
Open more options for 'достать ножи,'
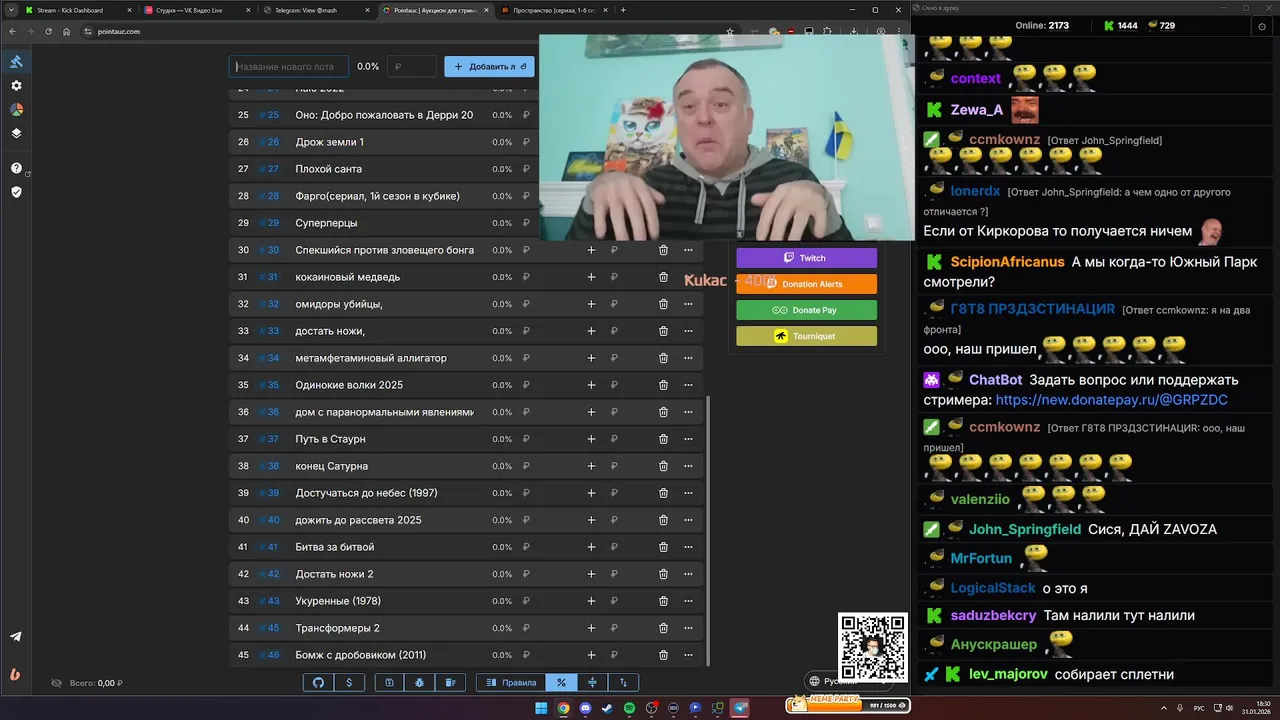pyautogui.click(x=688, y=331)
